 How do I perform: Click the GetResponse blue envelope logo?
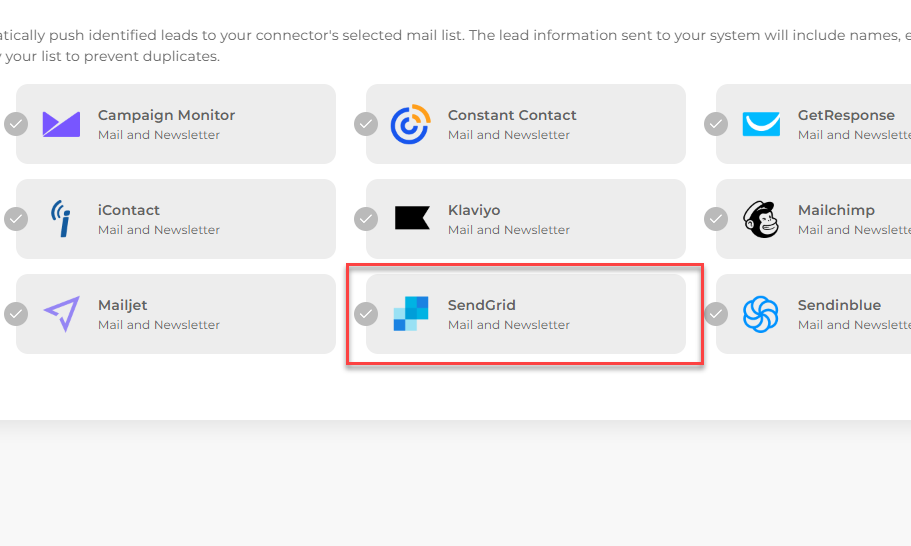(x=761, y=124)
